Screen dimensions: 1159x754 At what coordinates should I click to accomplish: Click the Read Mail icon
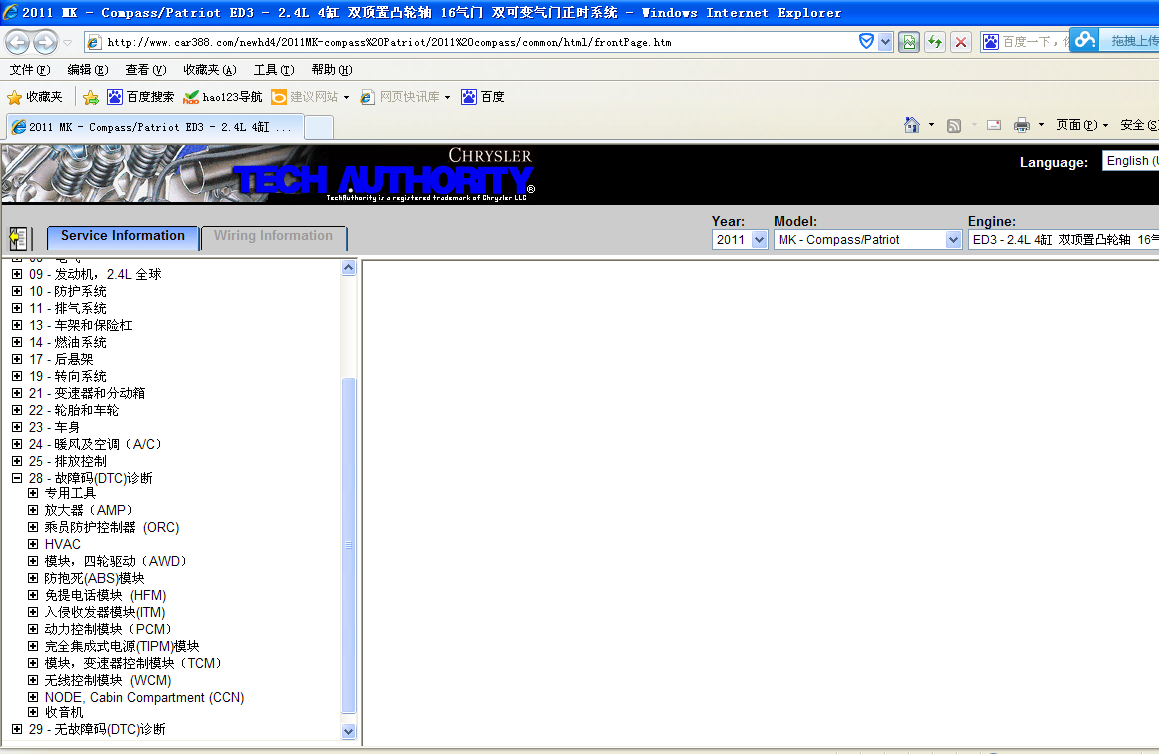pos(994,125)
